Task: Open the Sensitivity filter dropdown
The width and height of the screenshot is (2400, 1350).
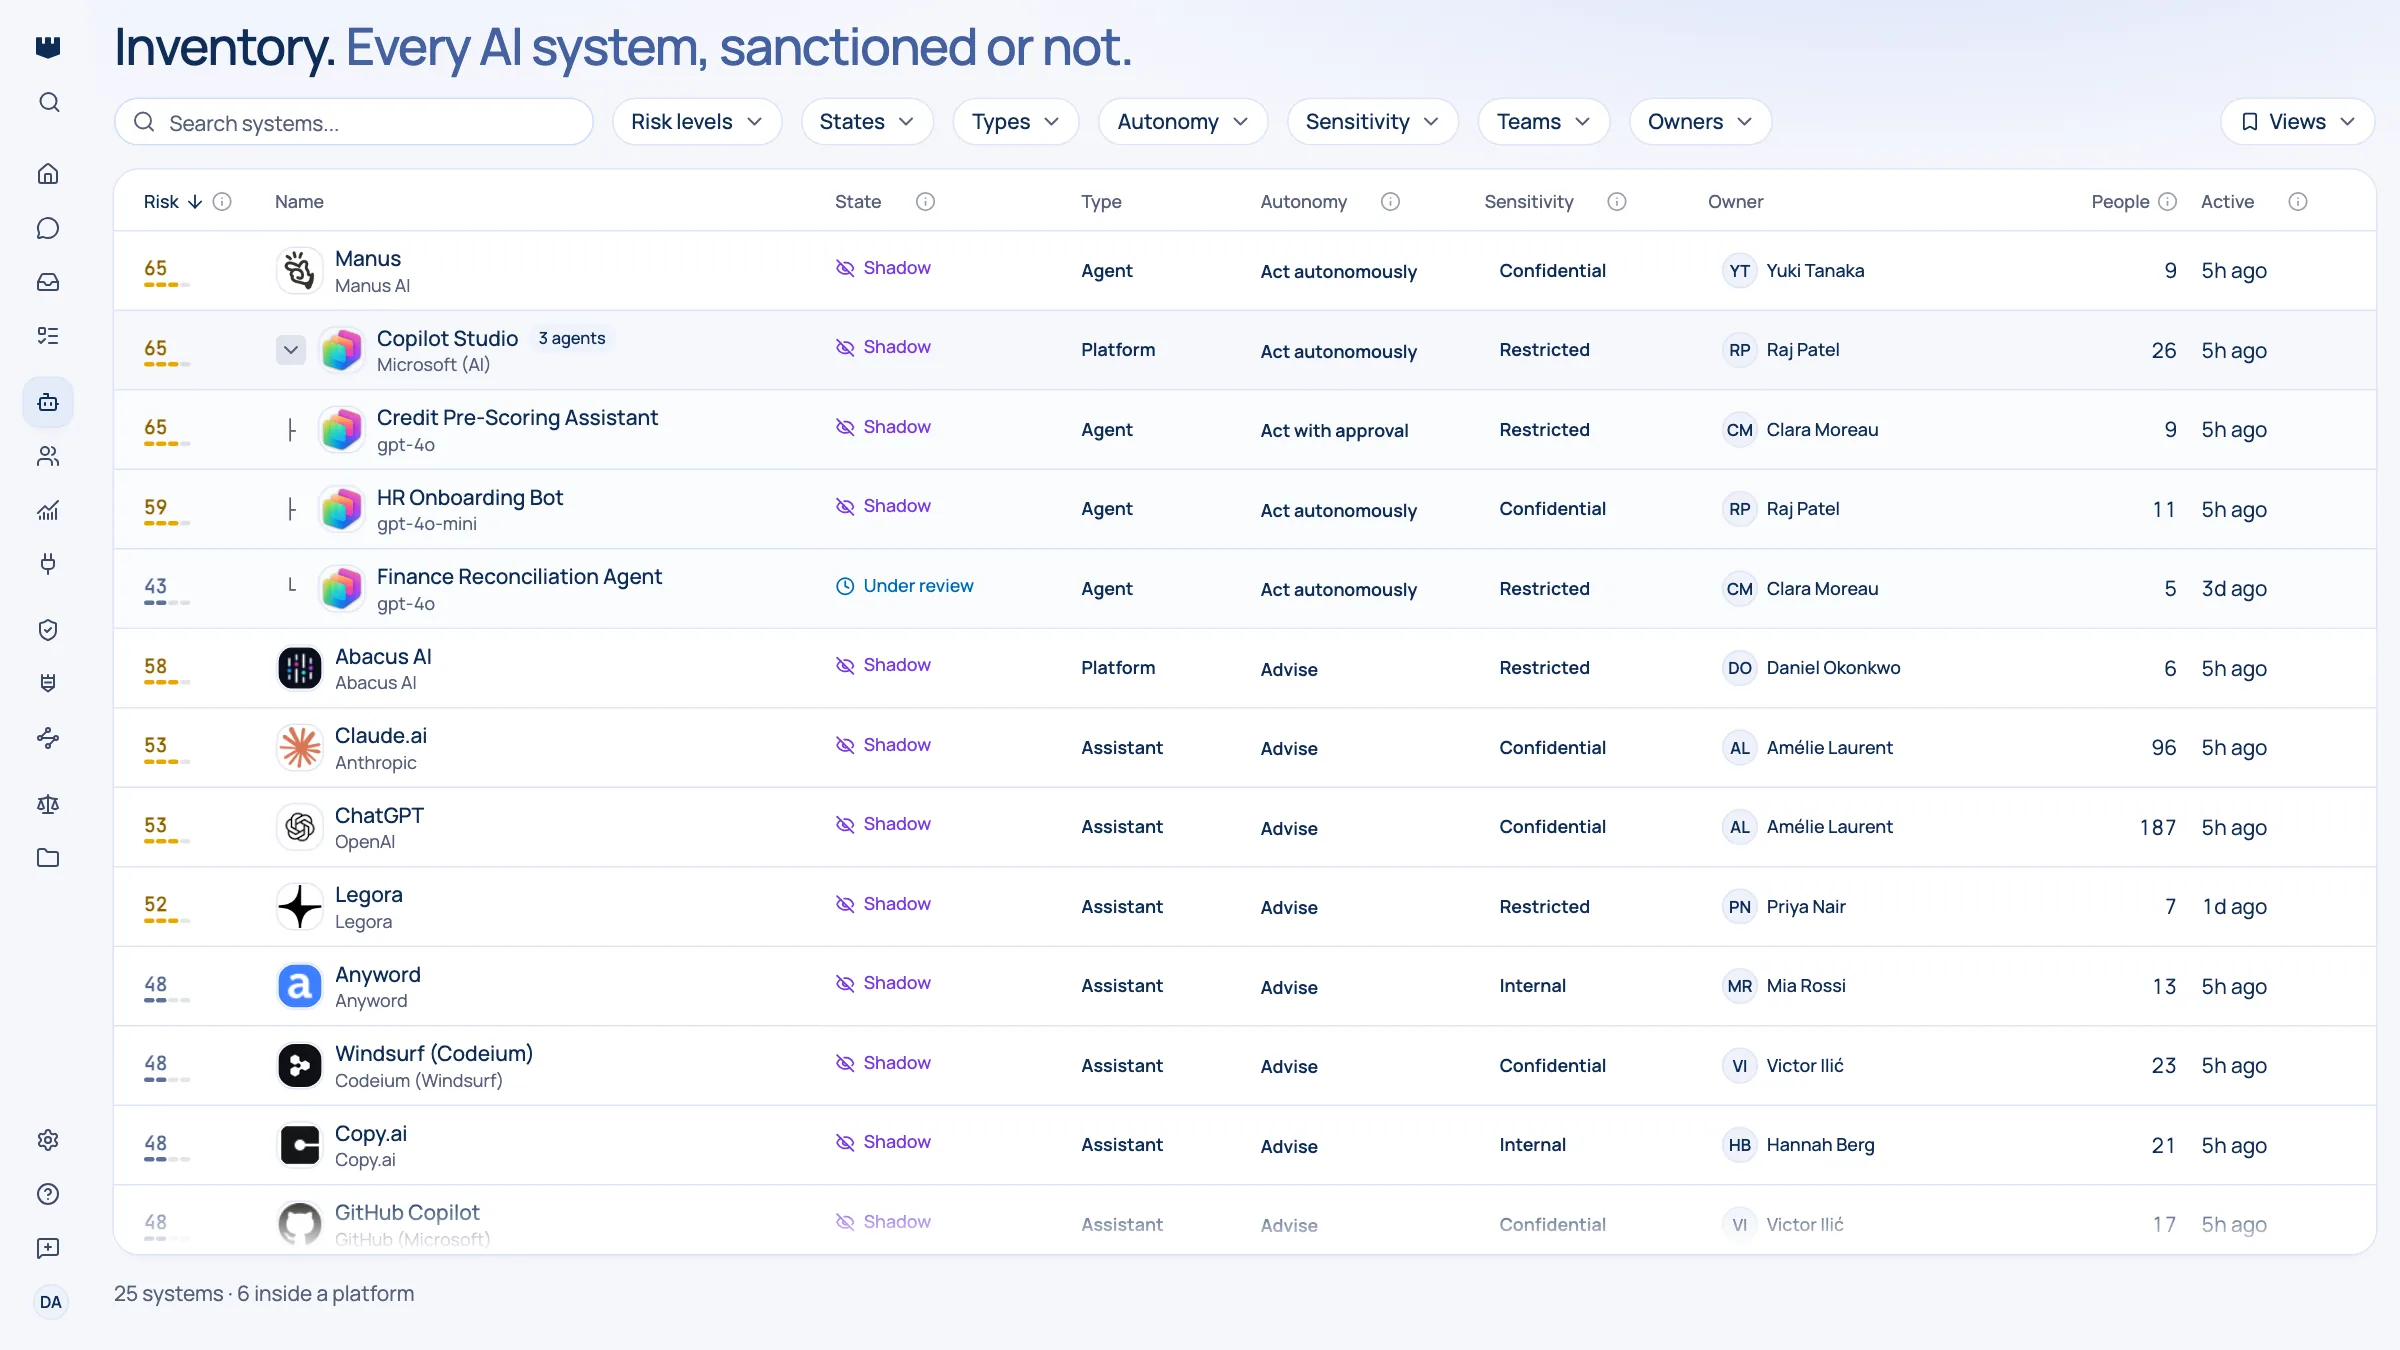Action: click(x=1372, y=122)
